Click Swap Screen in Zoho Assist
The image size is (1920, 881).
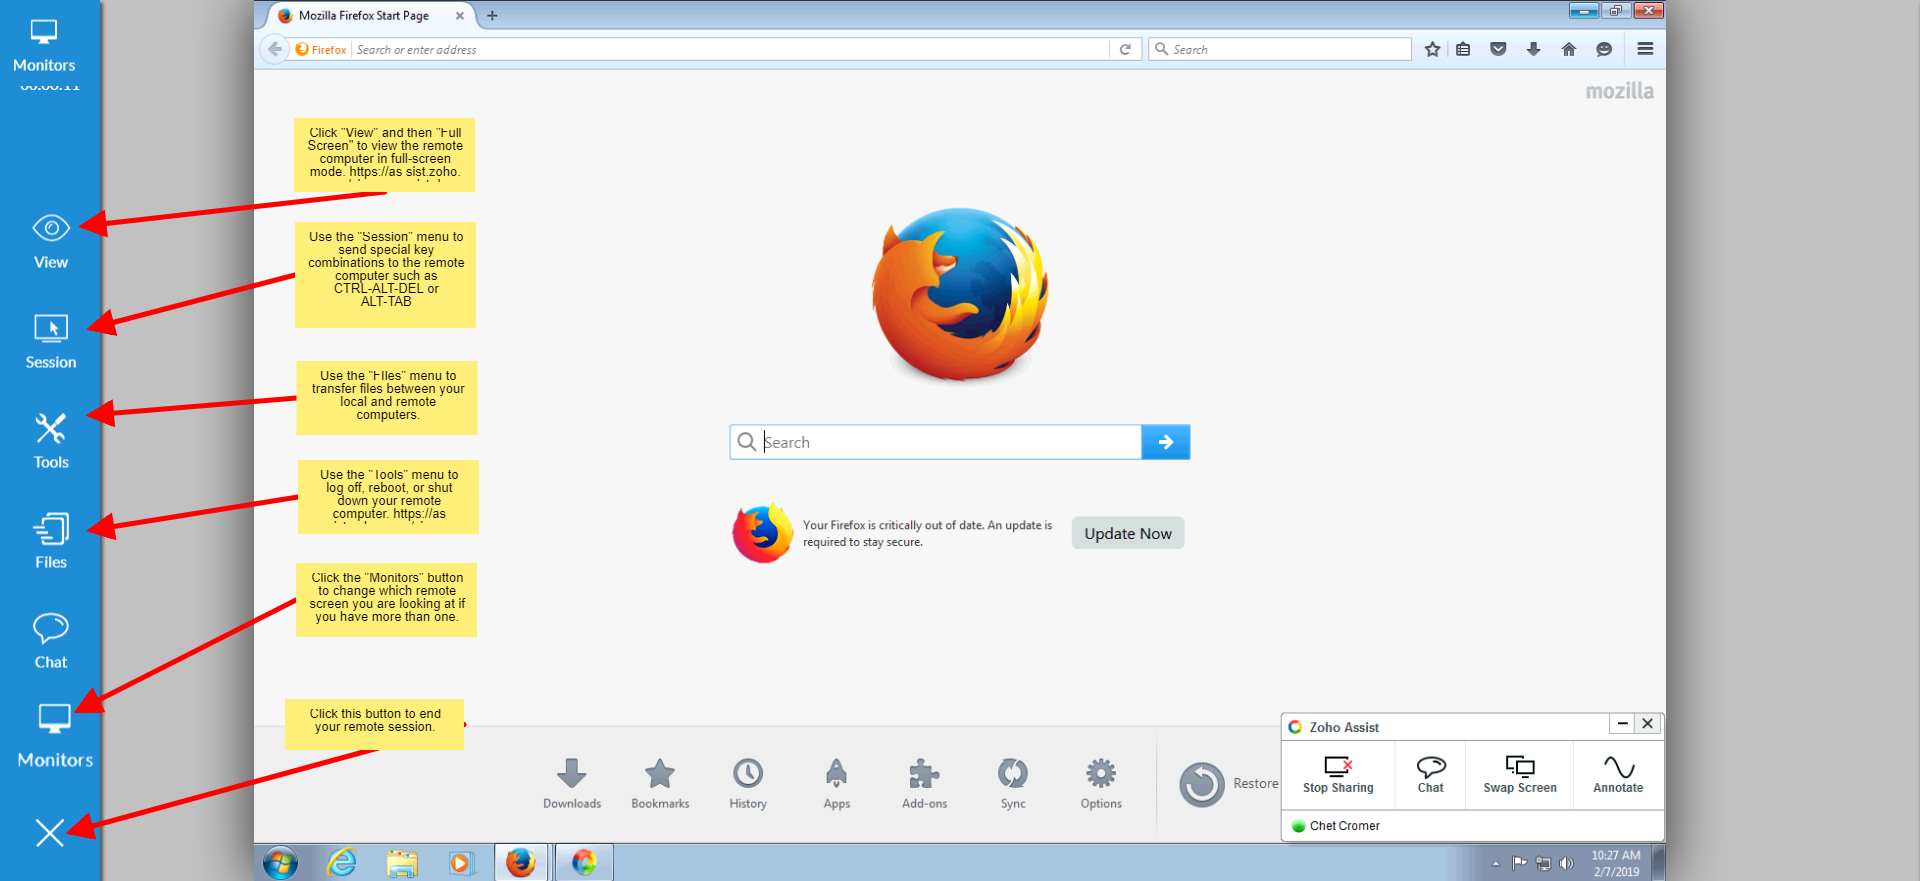click(1520, 775)
